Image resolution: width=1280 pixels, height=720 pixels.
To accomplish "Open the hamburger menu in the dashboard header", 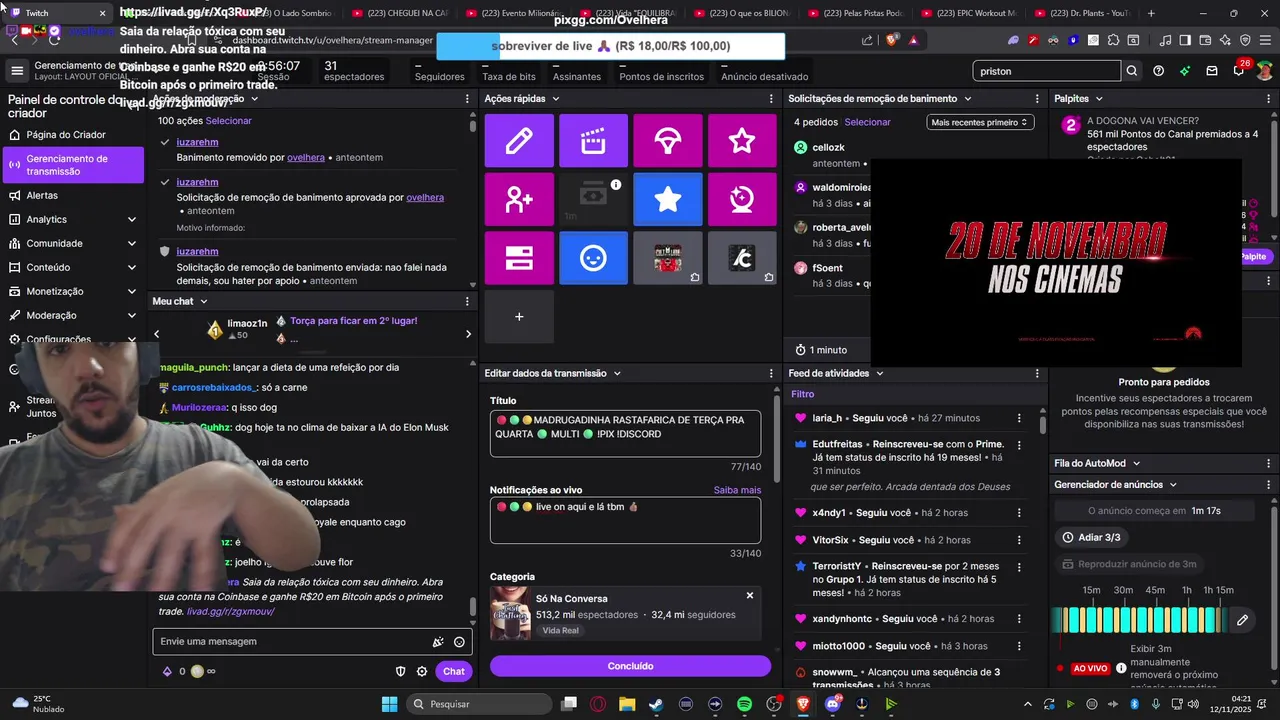I will point(17,71).
